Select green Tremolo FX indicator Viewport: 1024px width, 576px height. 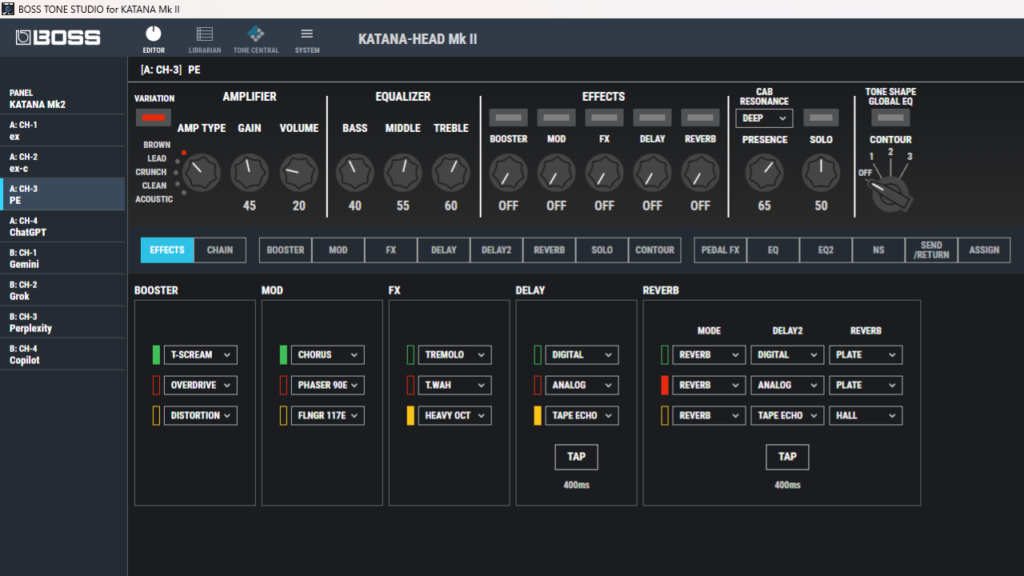pos(410,355)
